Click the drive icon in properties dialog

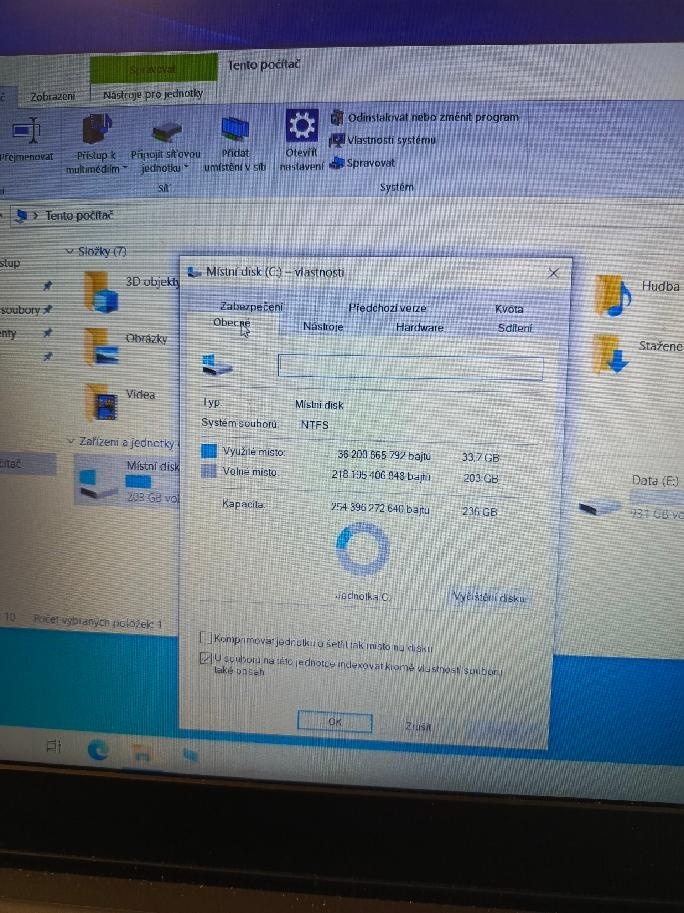point(218,366)
